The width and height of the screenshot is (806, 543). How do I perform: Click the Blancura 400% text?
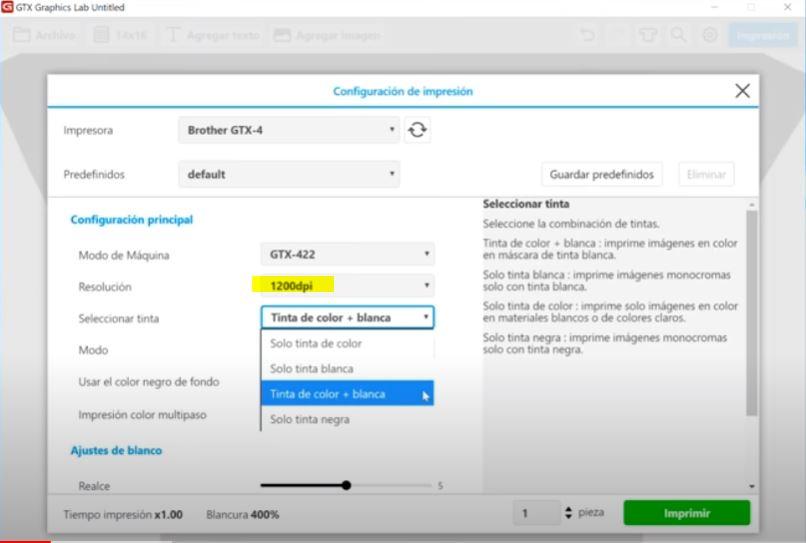[x=243, y=514]
